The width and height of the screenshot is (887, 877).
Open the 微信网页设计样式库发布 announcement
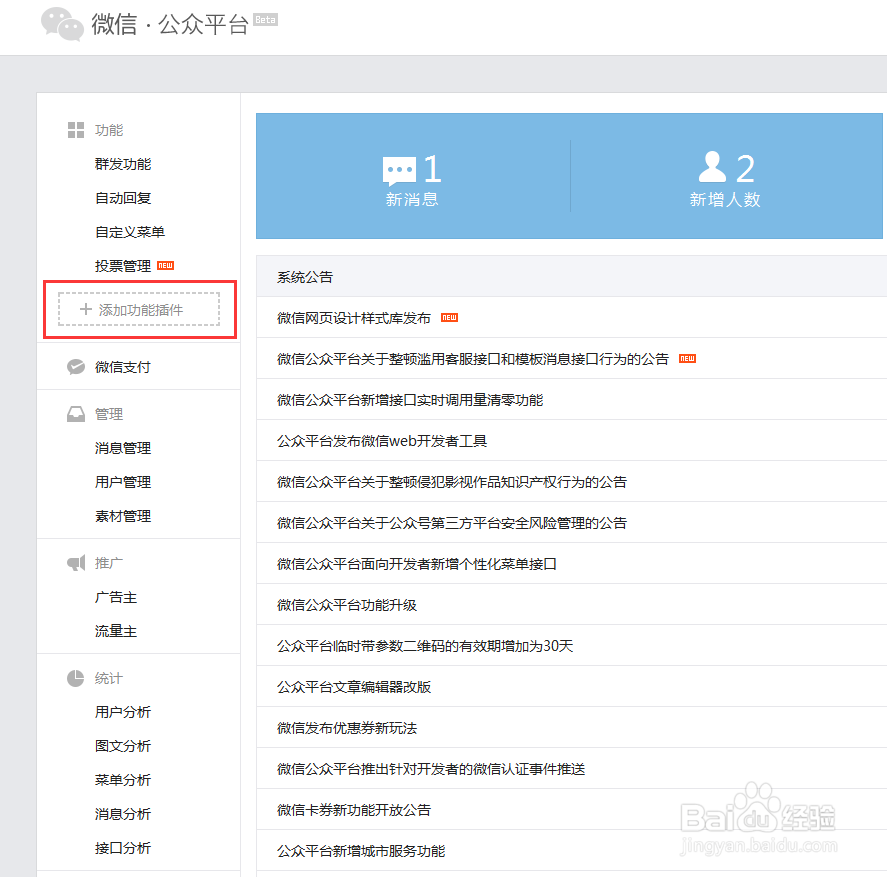pos(352,317)
